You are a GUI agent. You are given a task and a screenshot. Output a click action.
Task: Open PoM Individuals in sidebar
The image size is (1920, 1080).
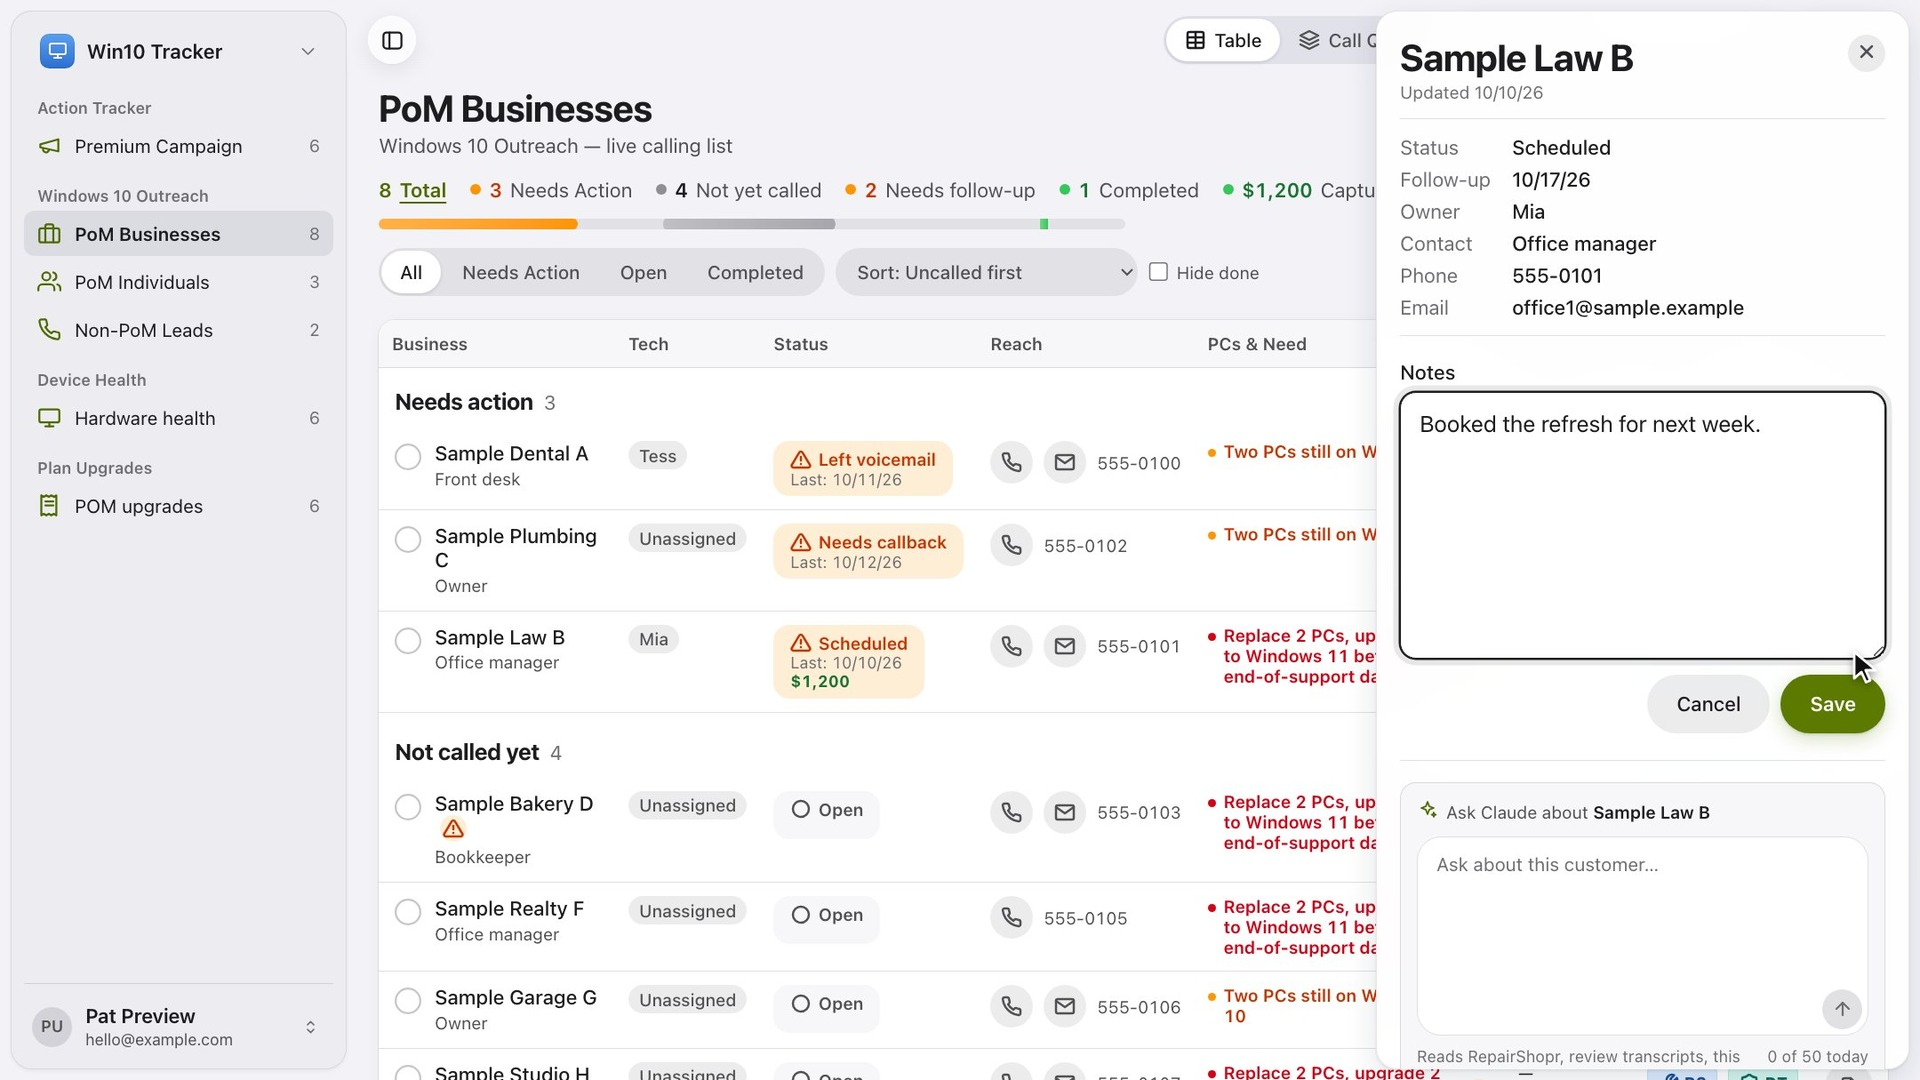178,282
